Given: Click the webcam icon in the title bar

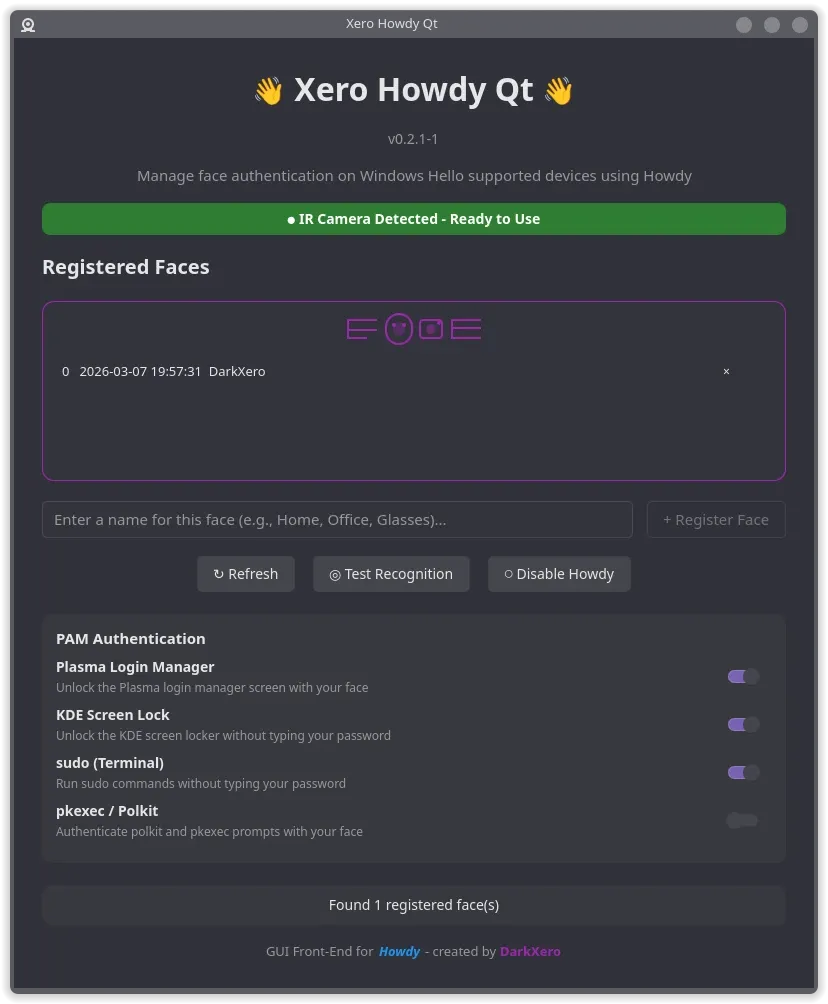Looking at the screenshot, I should click(x=27, y=25).
